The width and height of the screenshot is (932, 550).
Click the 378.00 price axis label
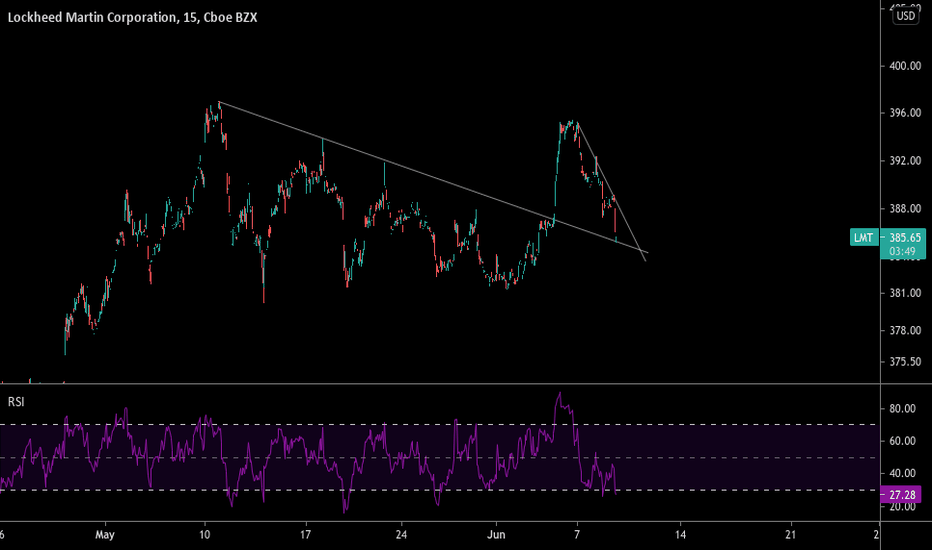click(905, 331)
